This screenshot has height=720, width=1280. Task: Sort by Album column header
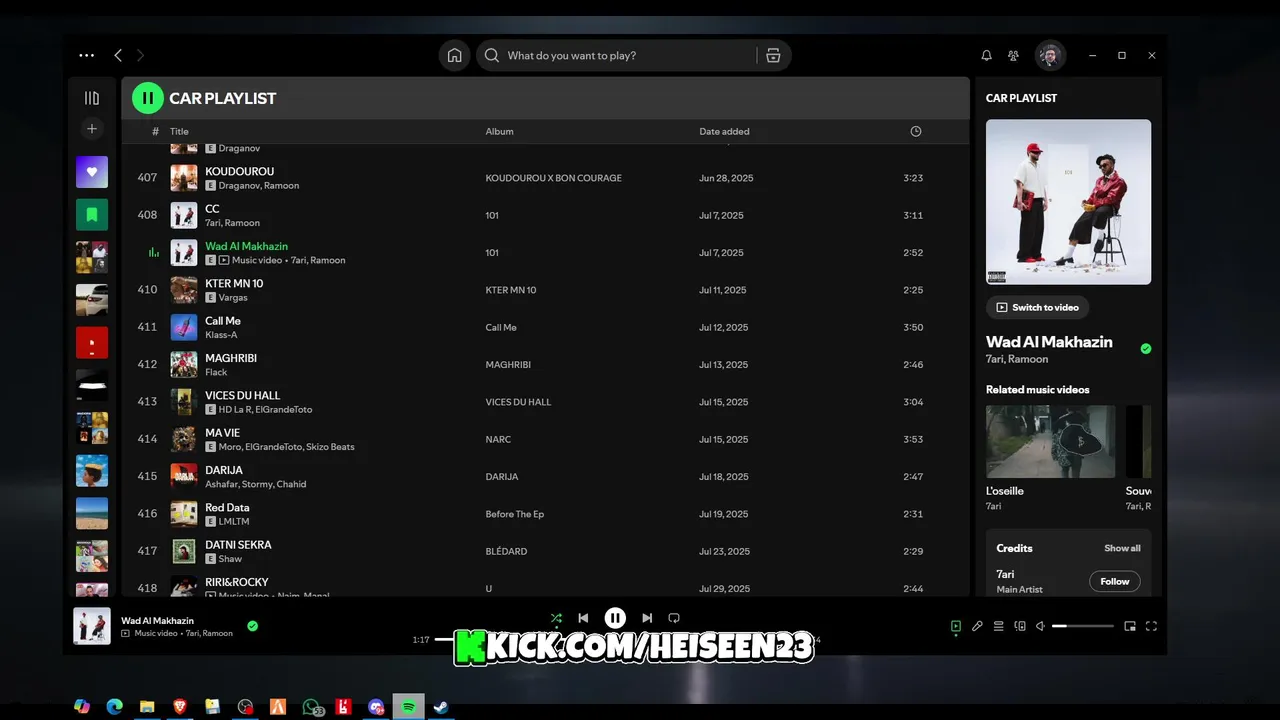(500, 132)
